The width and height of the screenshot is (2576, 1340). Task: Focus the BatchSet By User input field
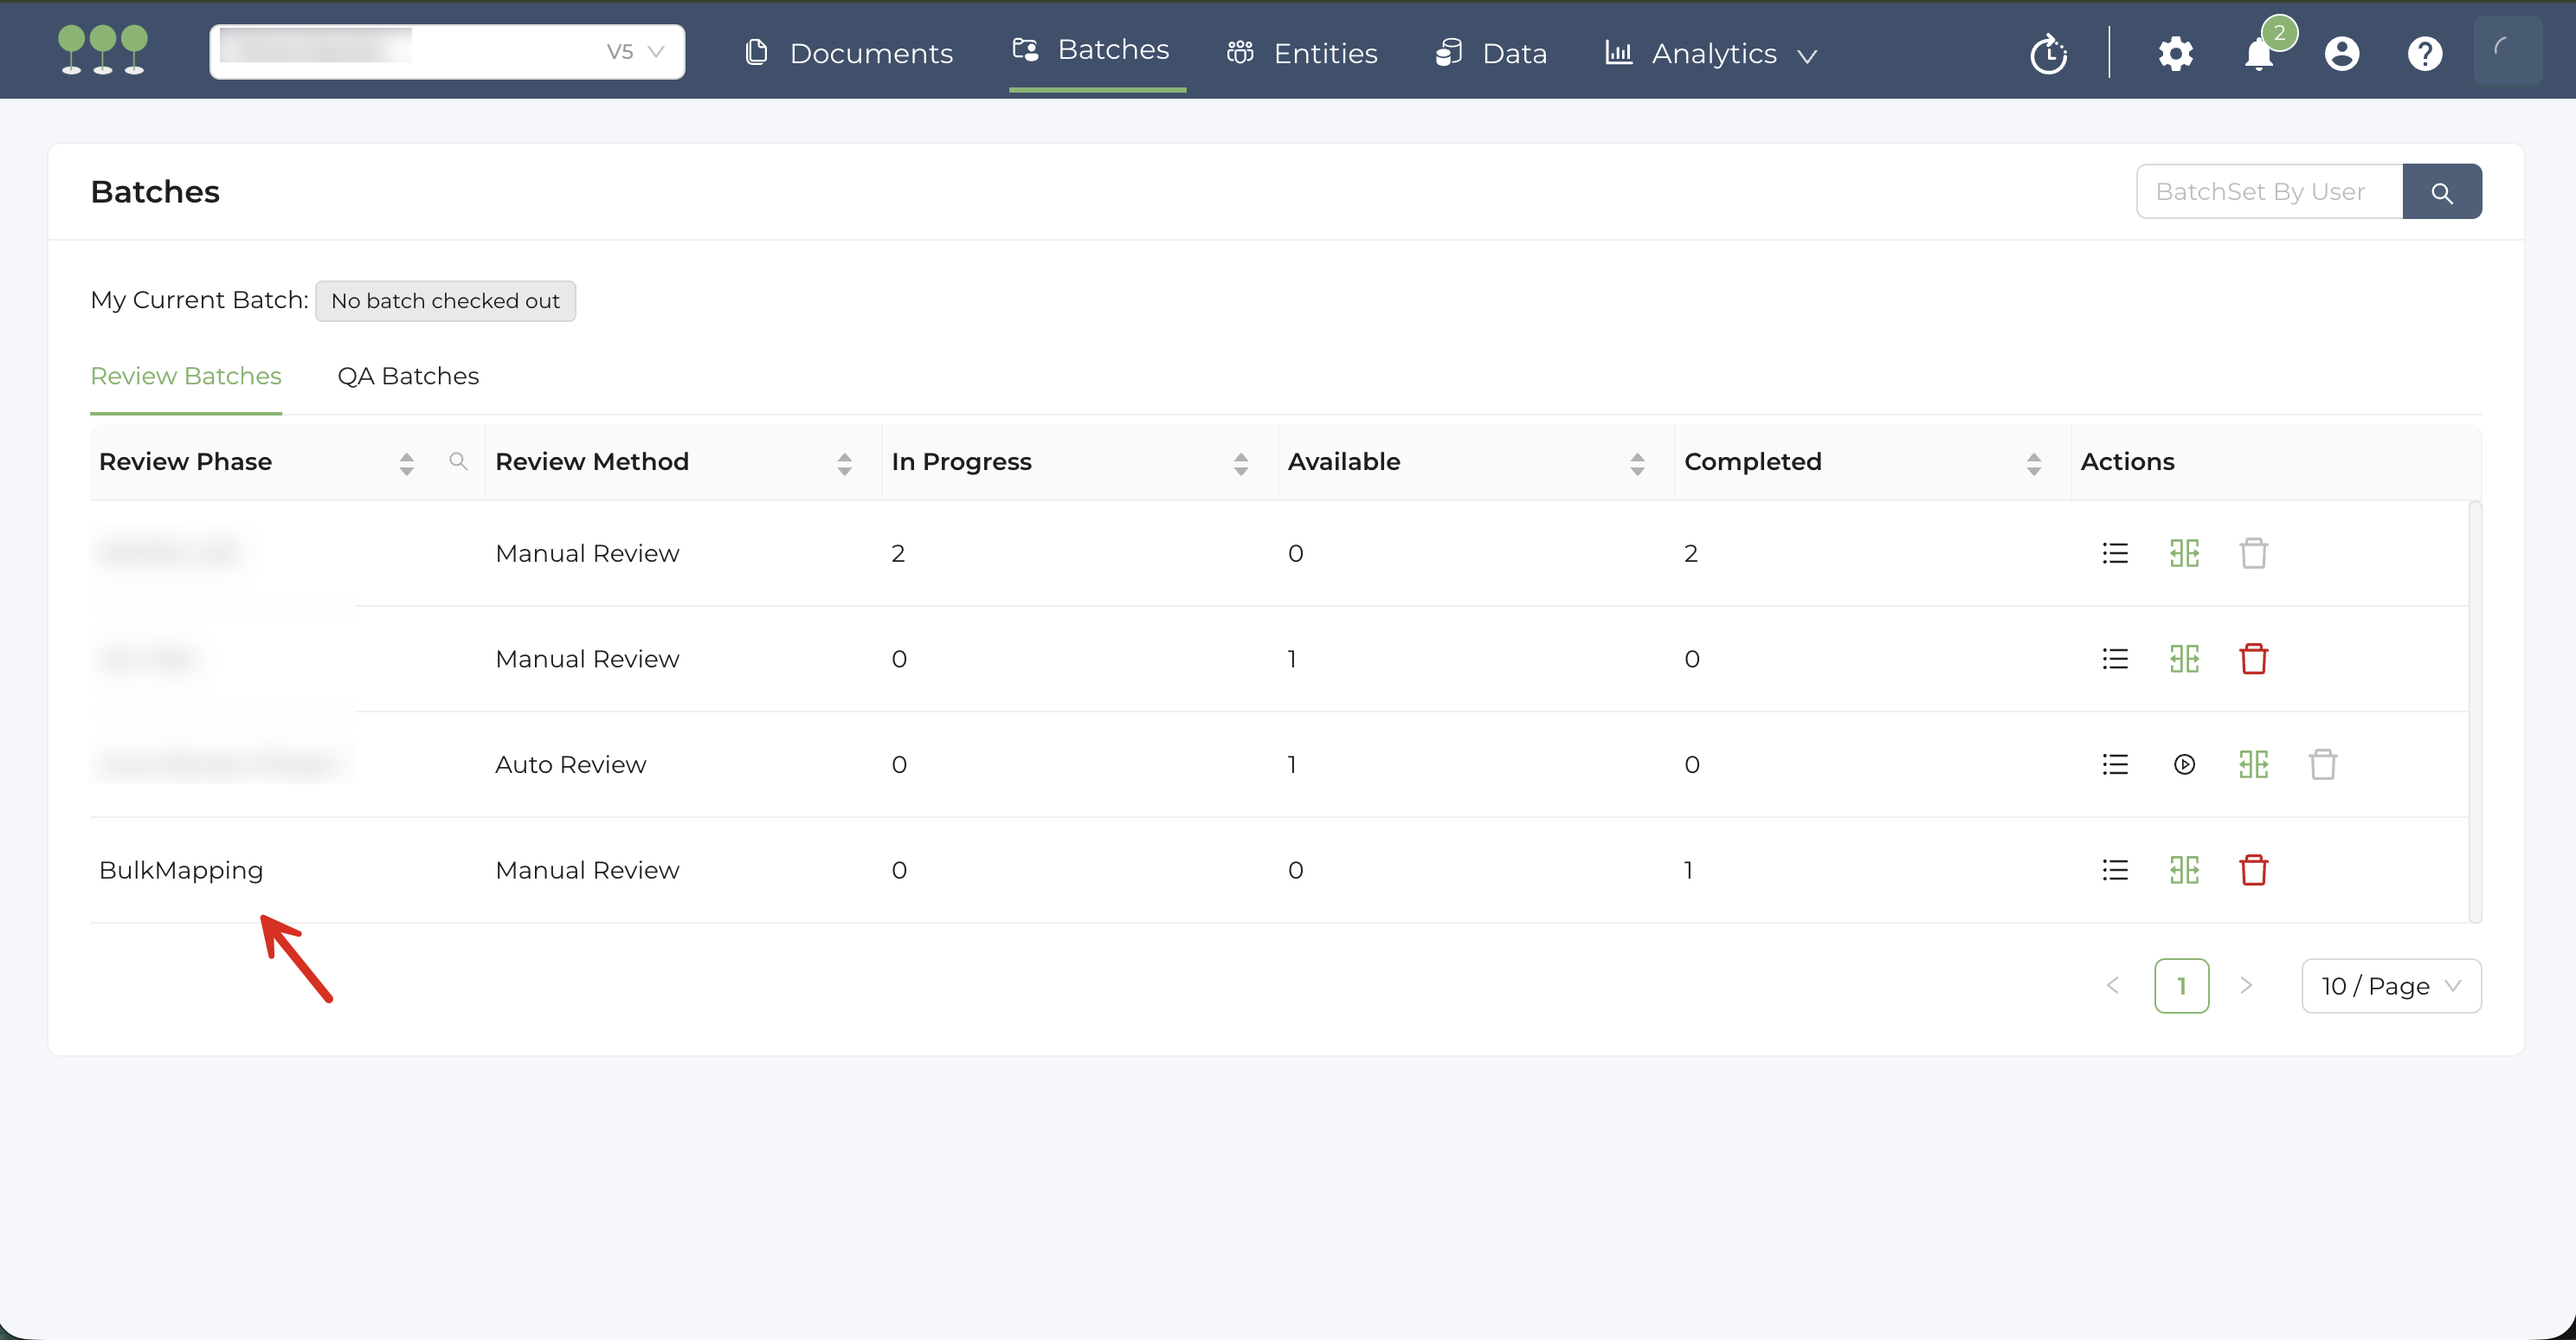[2268, 192]
